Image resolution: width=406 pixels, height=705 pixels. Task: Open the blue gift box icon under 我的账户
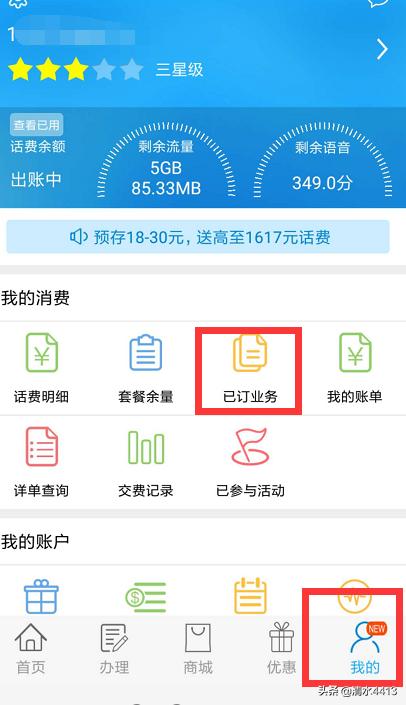click(41, 596)
